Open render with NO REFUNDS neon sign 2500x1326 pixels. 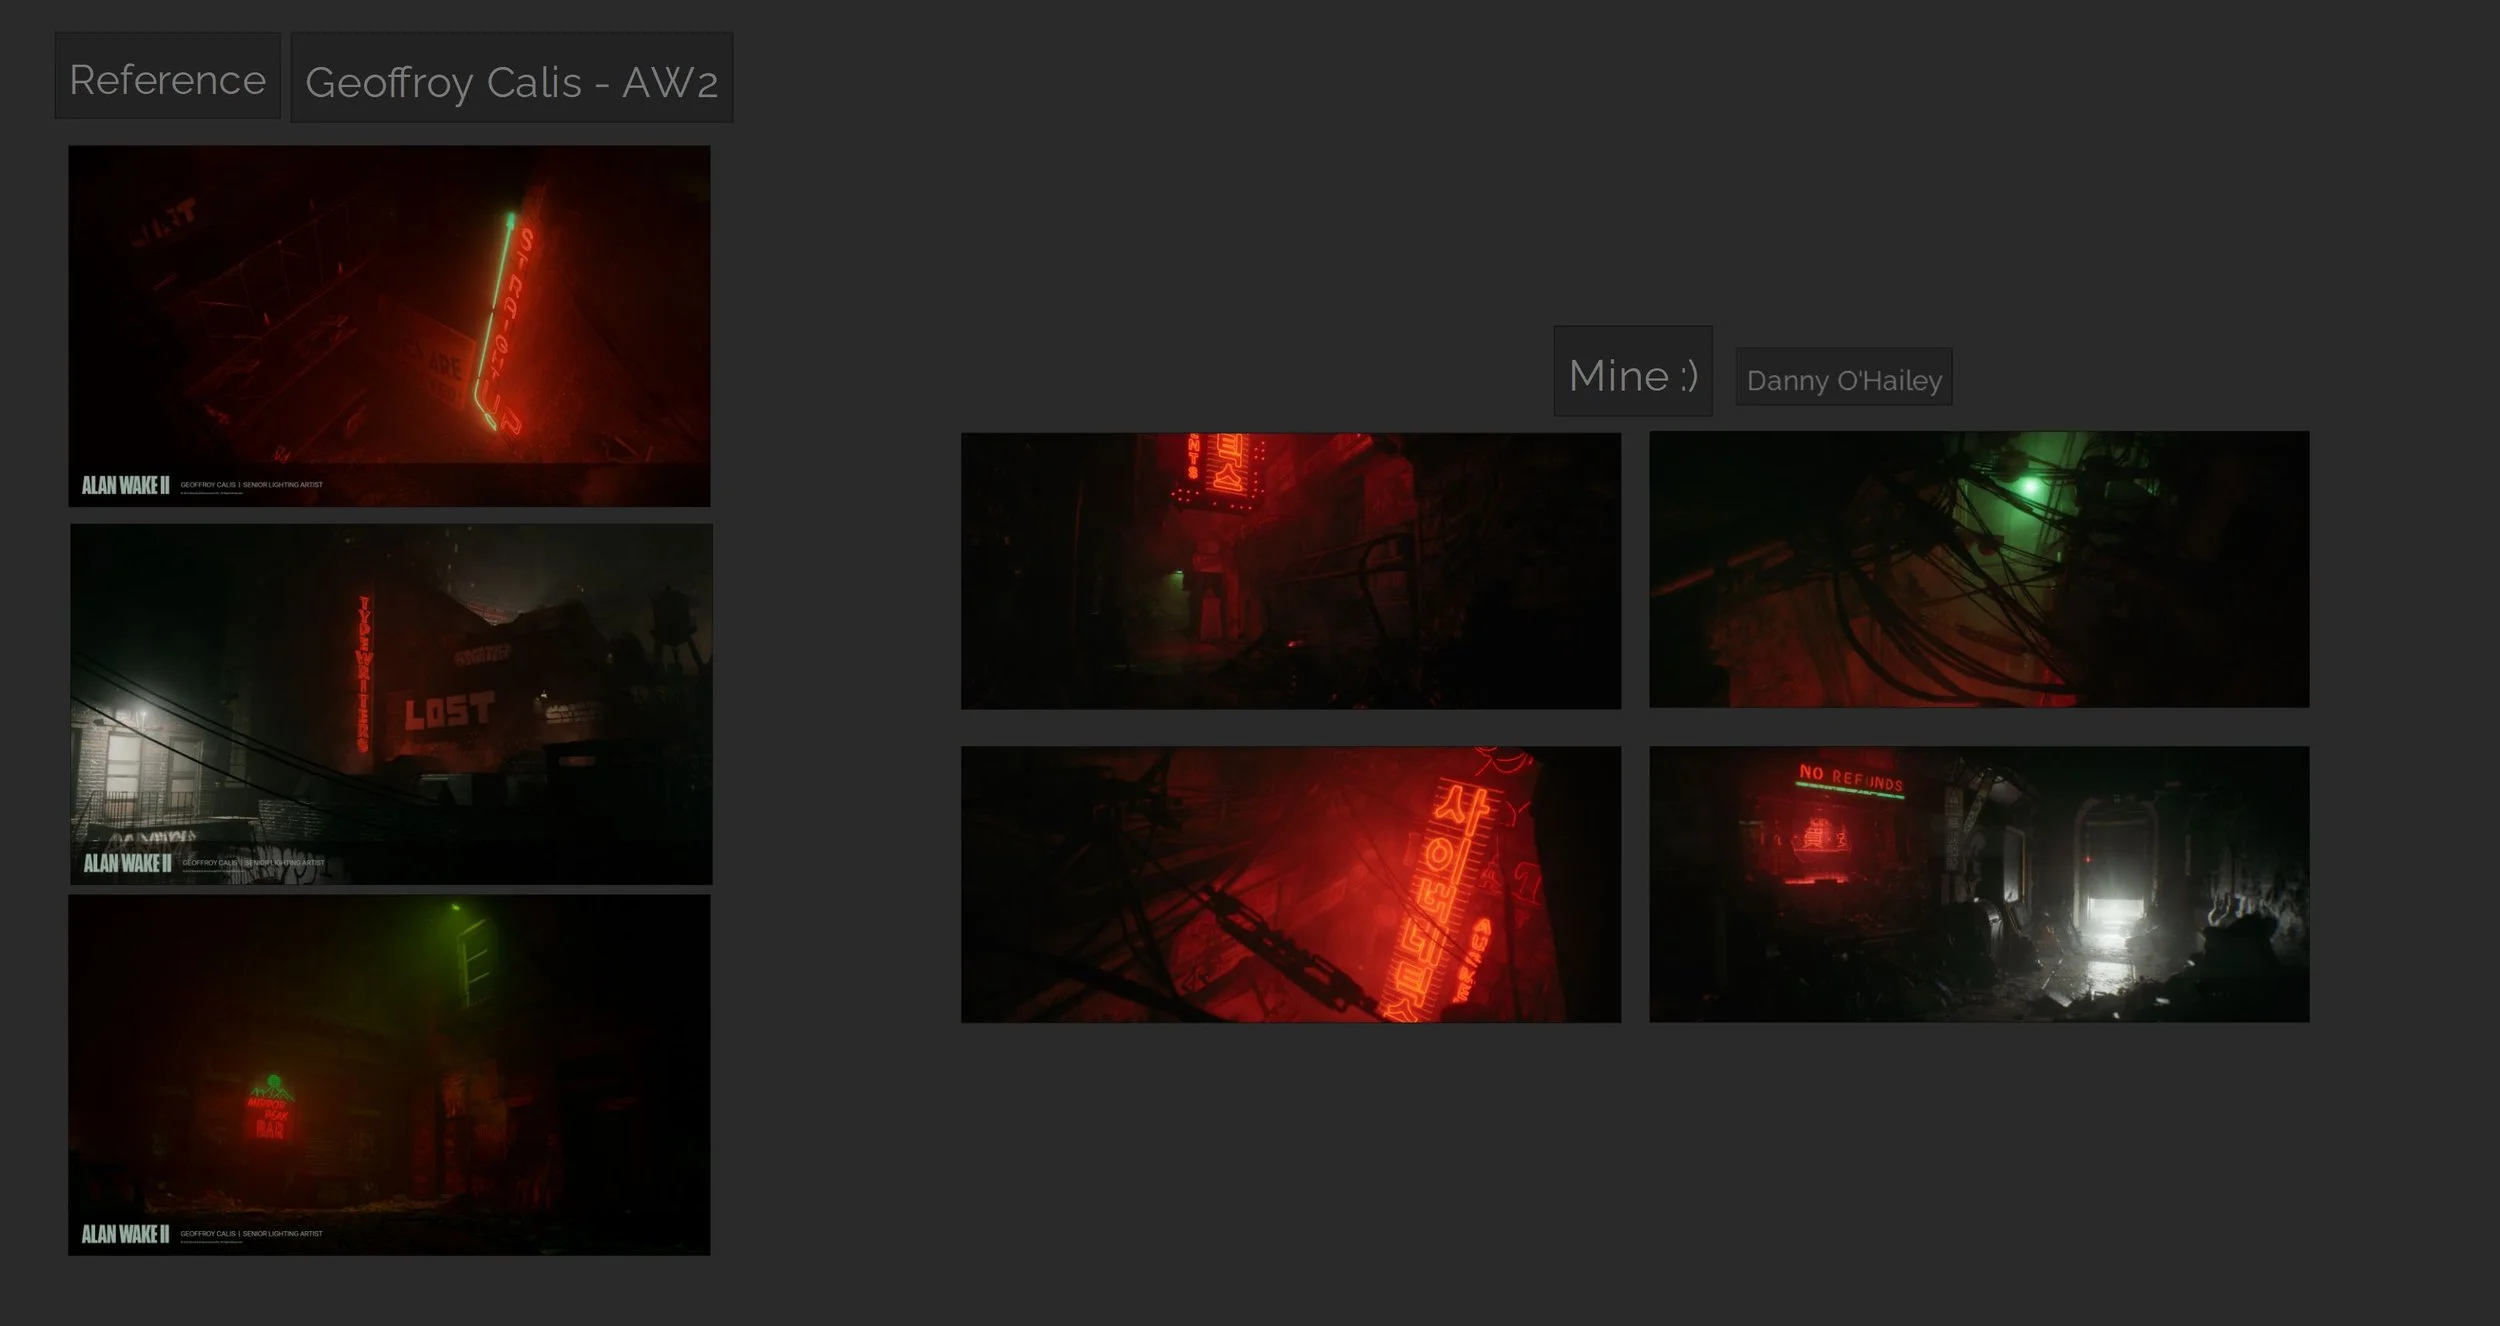pyautogui.click(x=1979, y=884)
